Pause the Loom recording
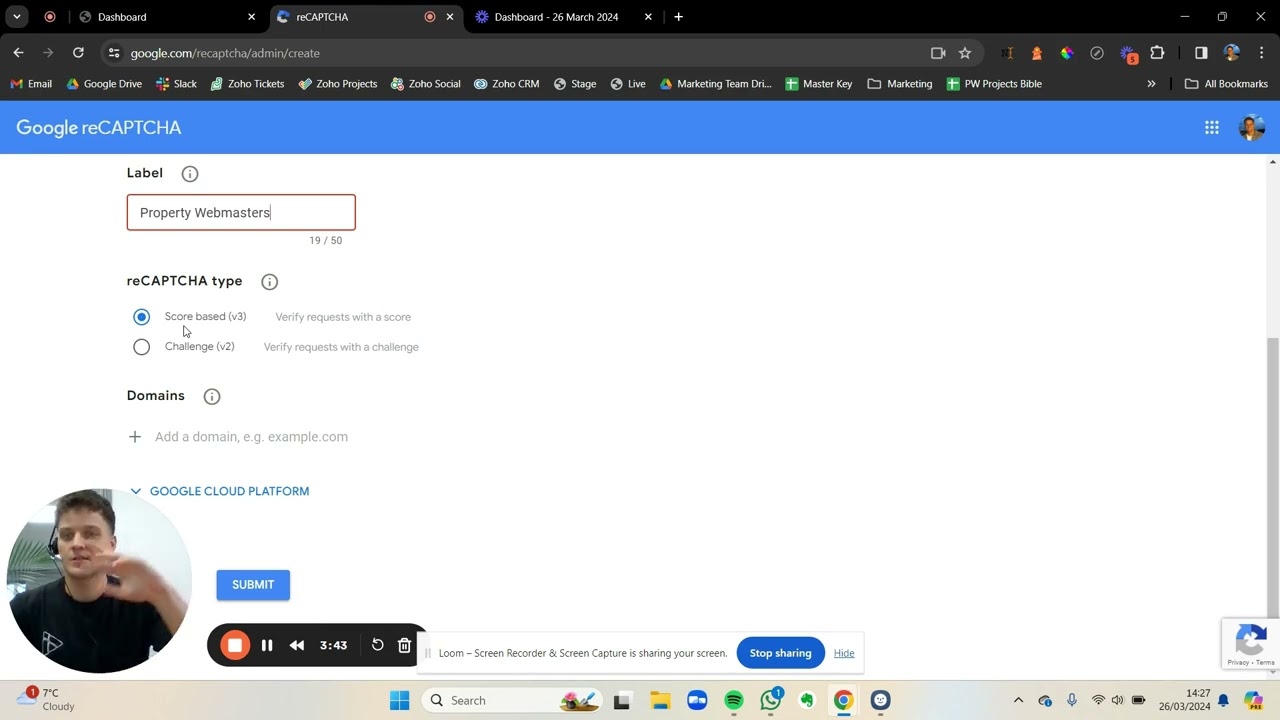This screenshot has width=1280, height=720. [x=267, y=645]
